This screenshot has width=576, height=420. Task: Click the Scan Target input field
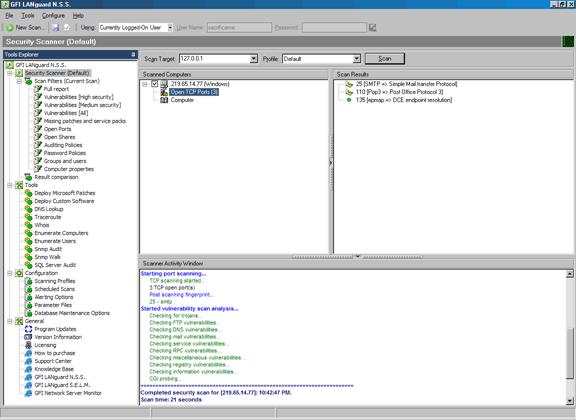[x=215, y=59]
